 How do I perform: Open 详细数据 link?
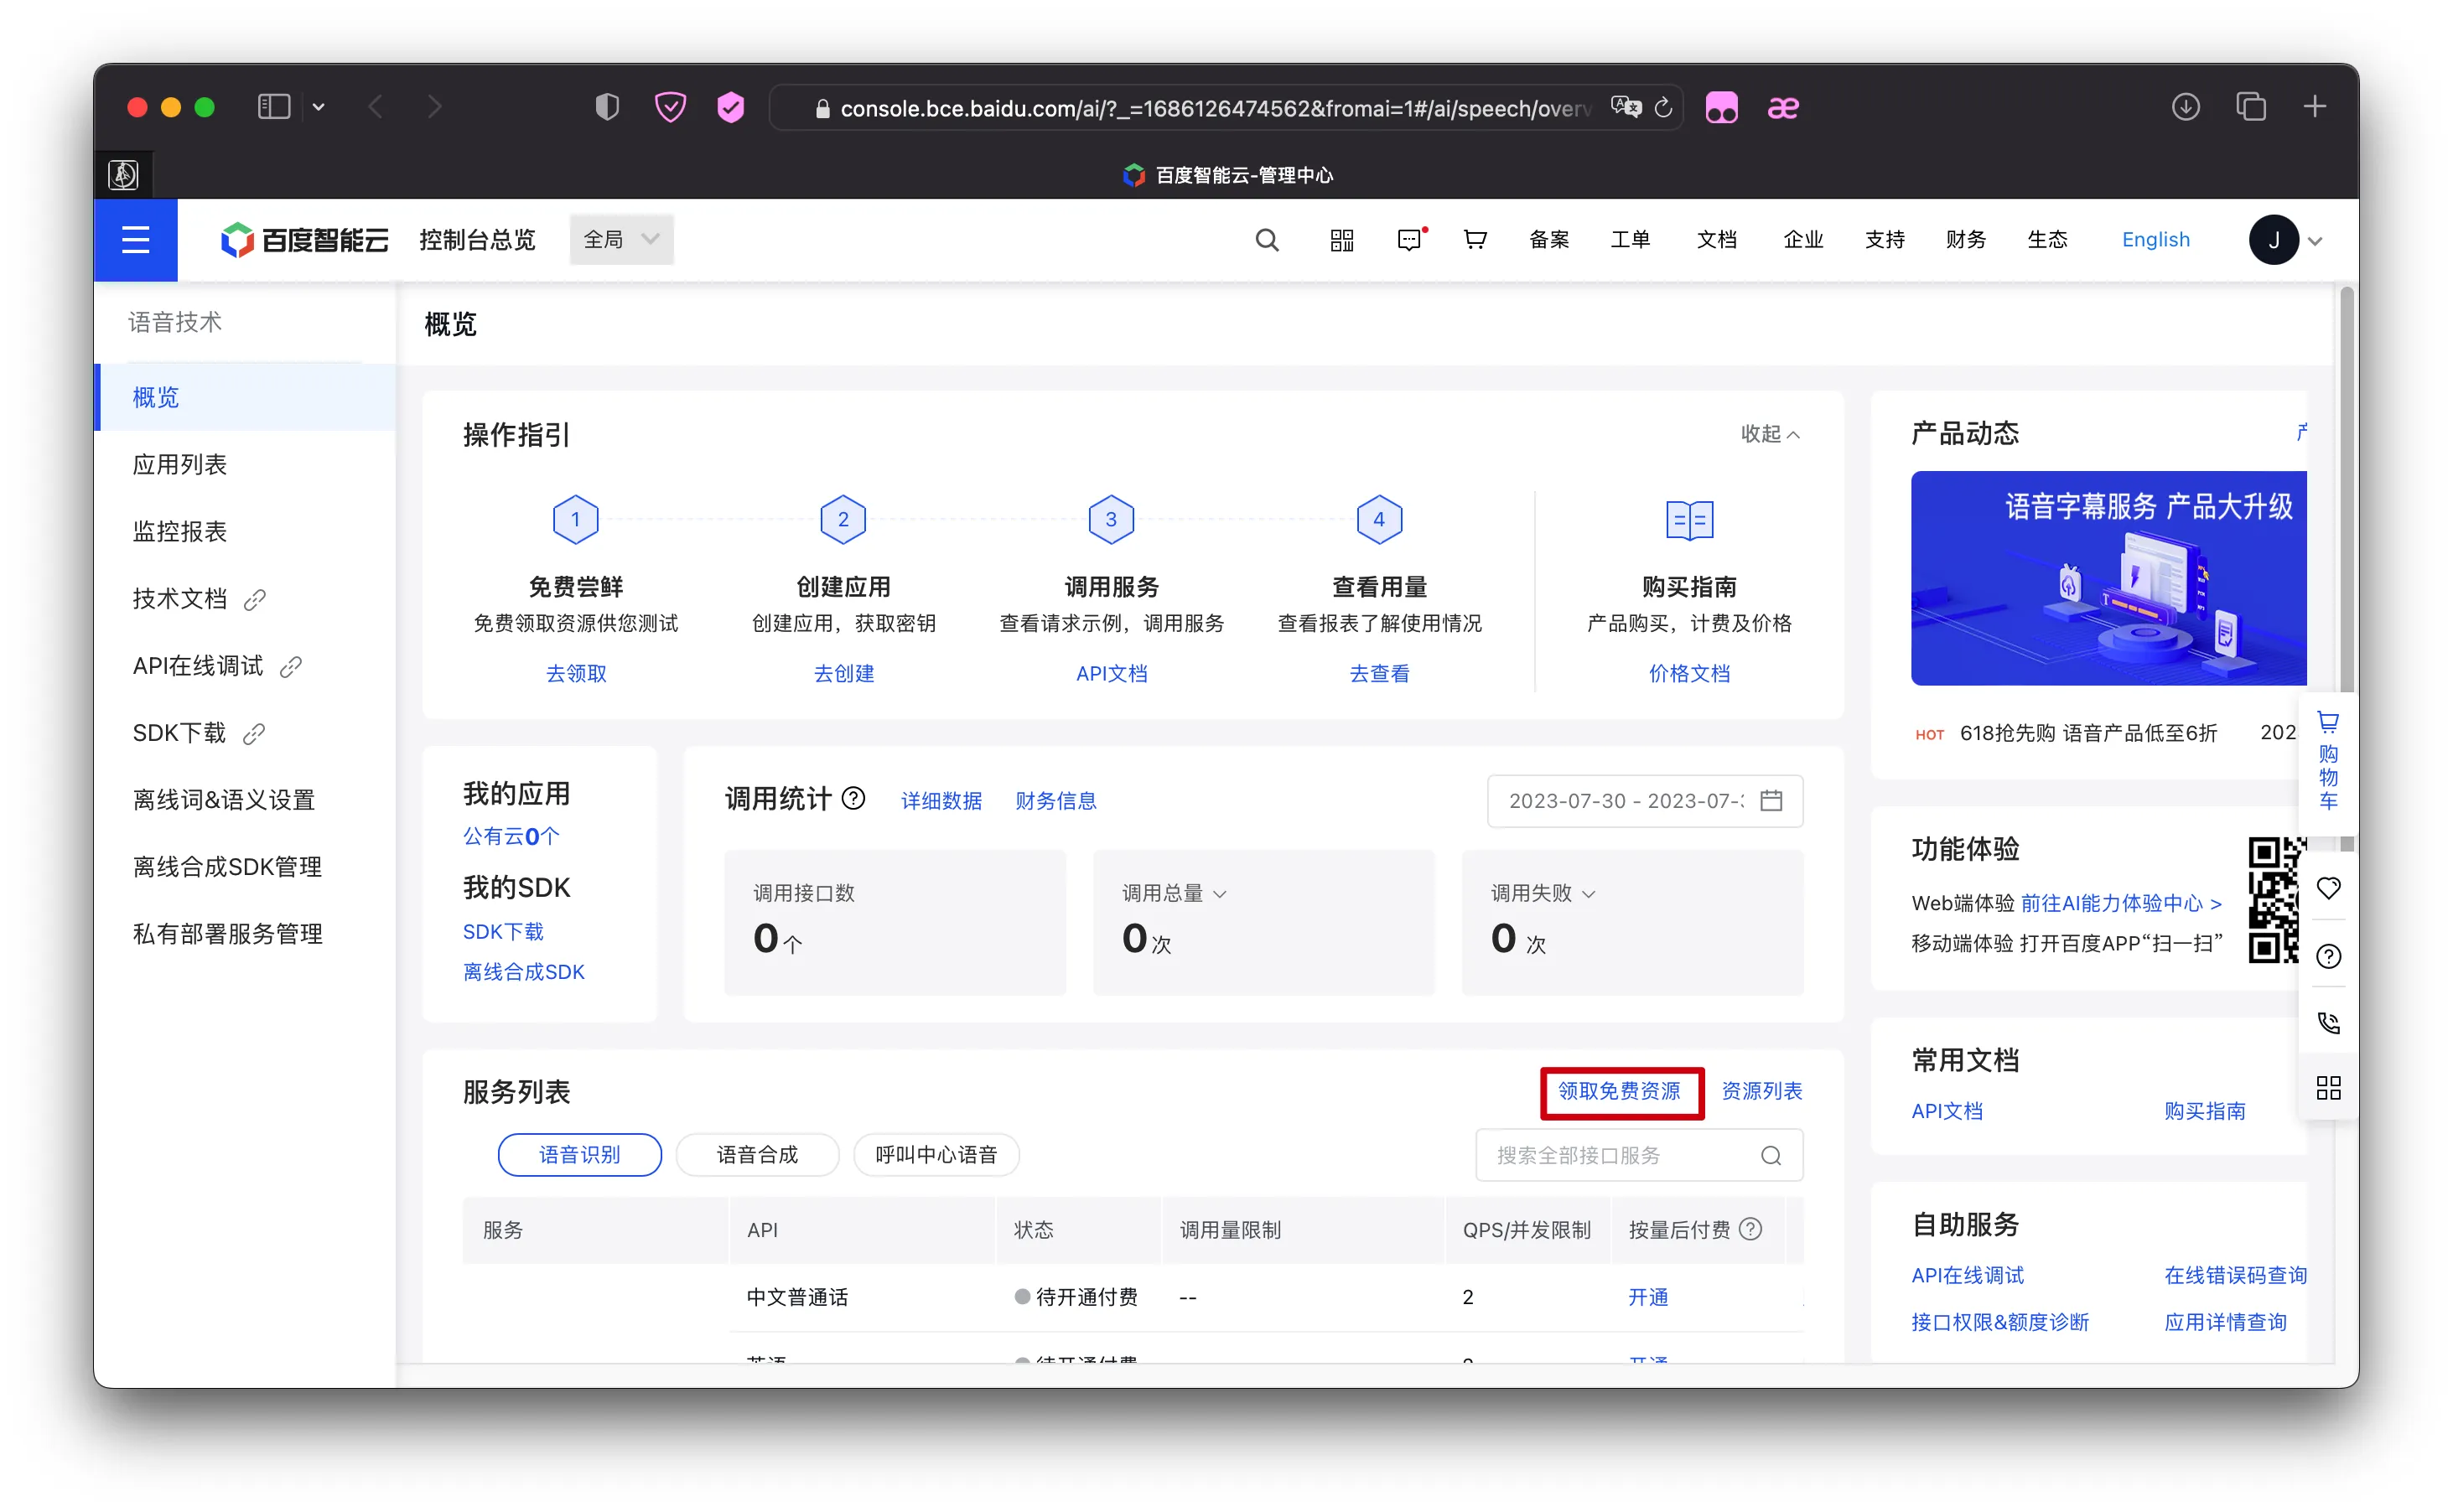pyautogui.click(x=941, y=801)
